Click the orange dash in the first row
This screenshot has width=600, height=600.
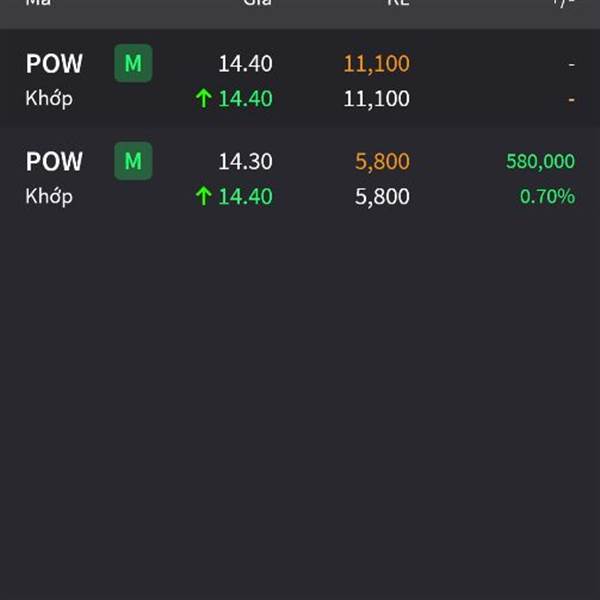(571, 100)
